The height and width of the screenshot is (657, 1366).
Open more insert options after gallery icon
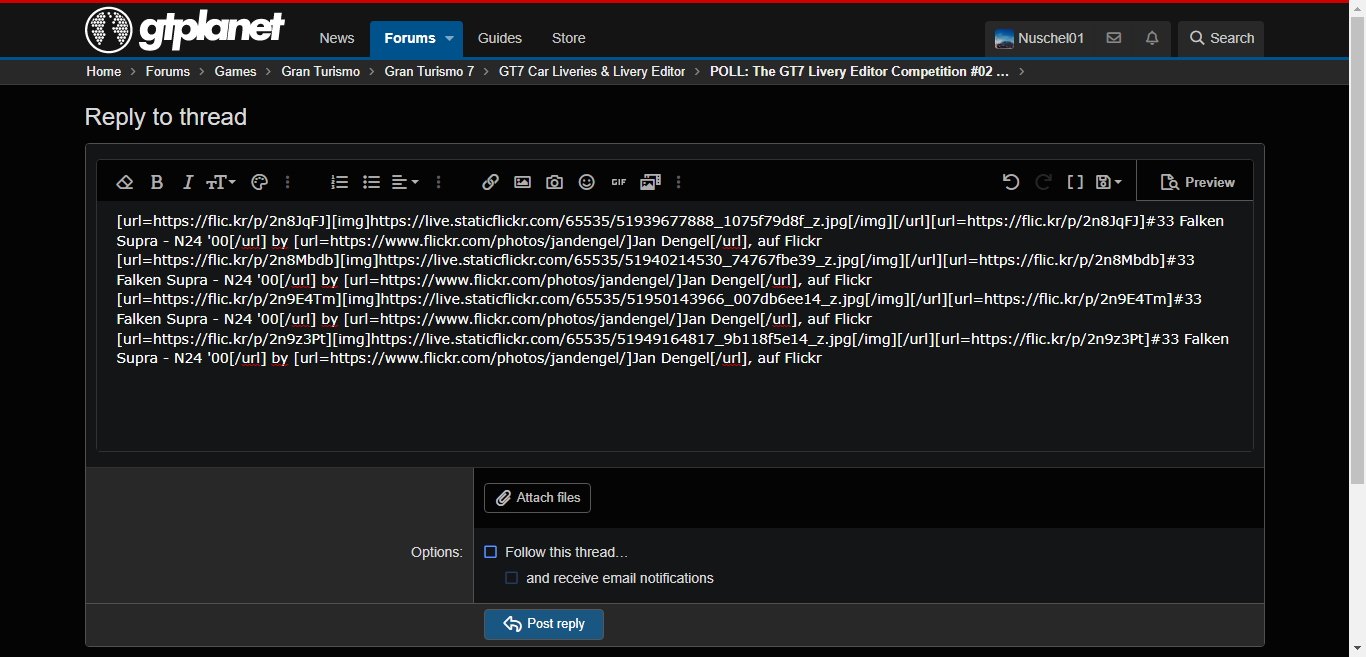(679, 182)
